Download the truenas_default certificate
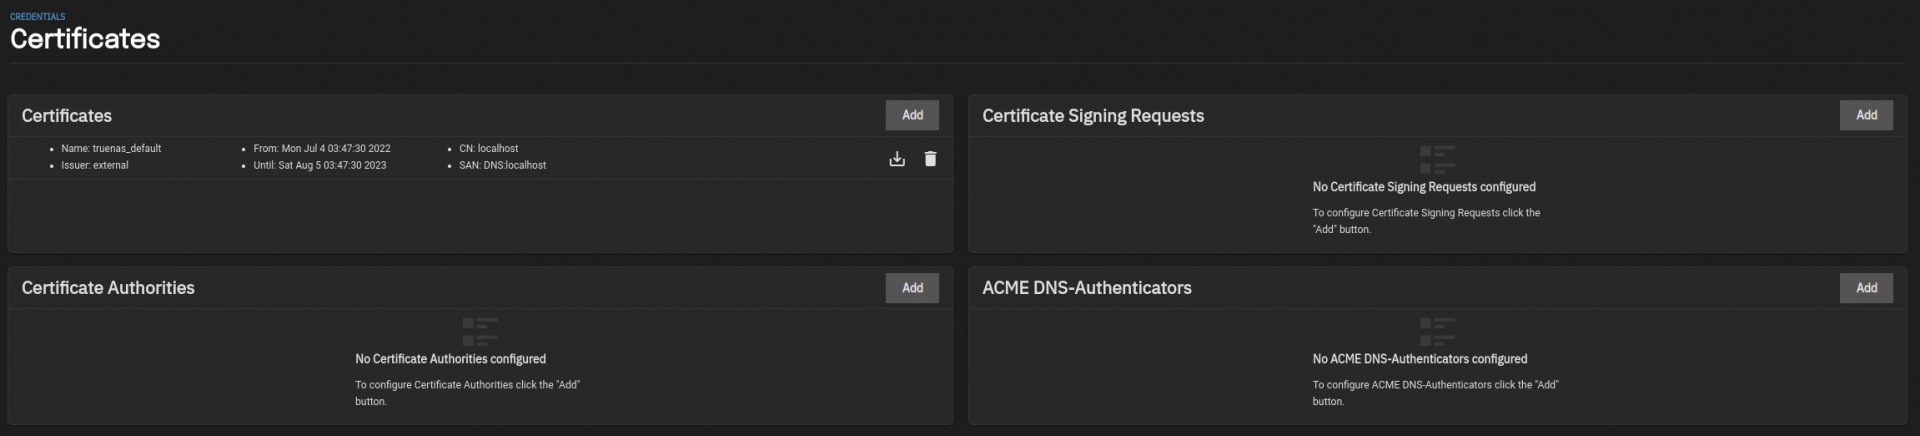Image resolution: width=1920 pixels, height=436 pixels. pos(897,159)
